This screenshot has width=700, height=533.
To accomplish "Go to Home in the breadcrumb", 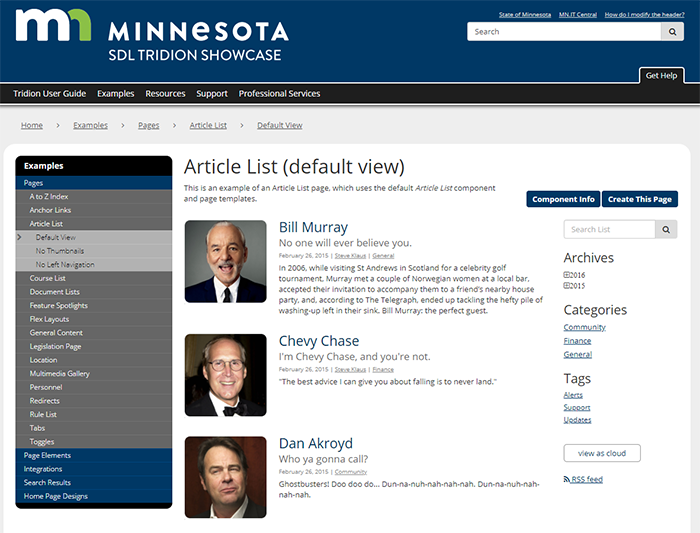I will pos(32,126).
